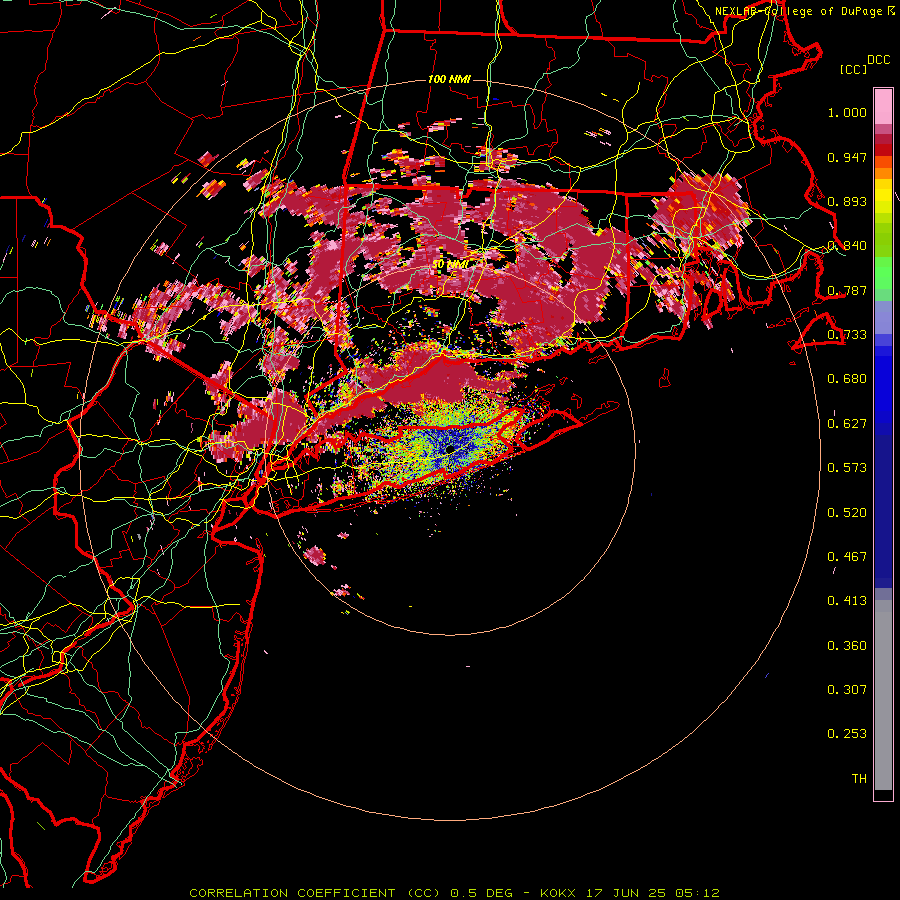900x900 pixels.
Task: Pick the bright green color bar segment
Action: click(x=883, y=273)
